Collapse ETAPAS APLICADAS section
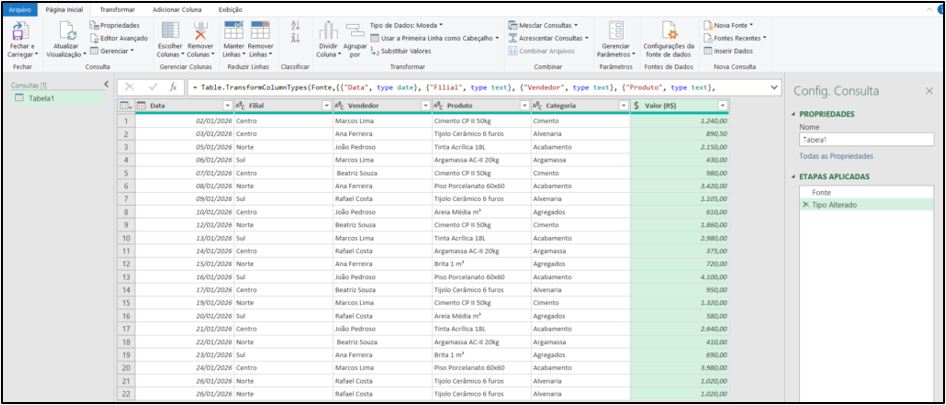946x405 pixels. tap(793, 177)
